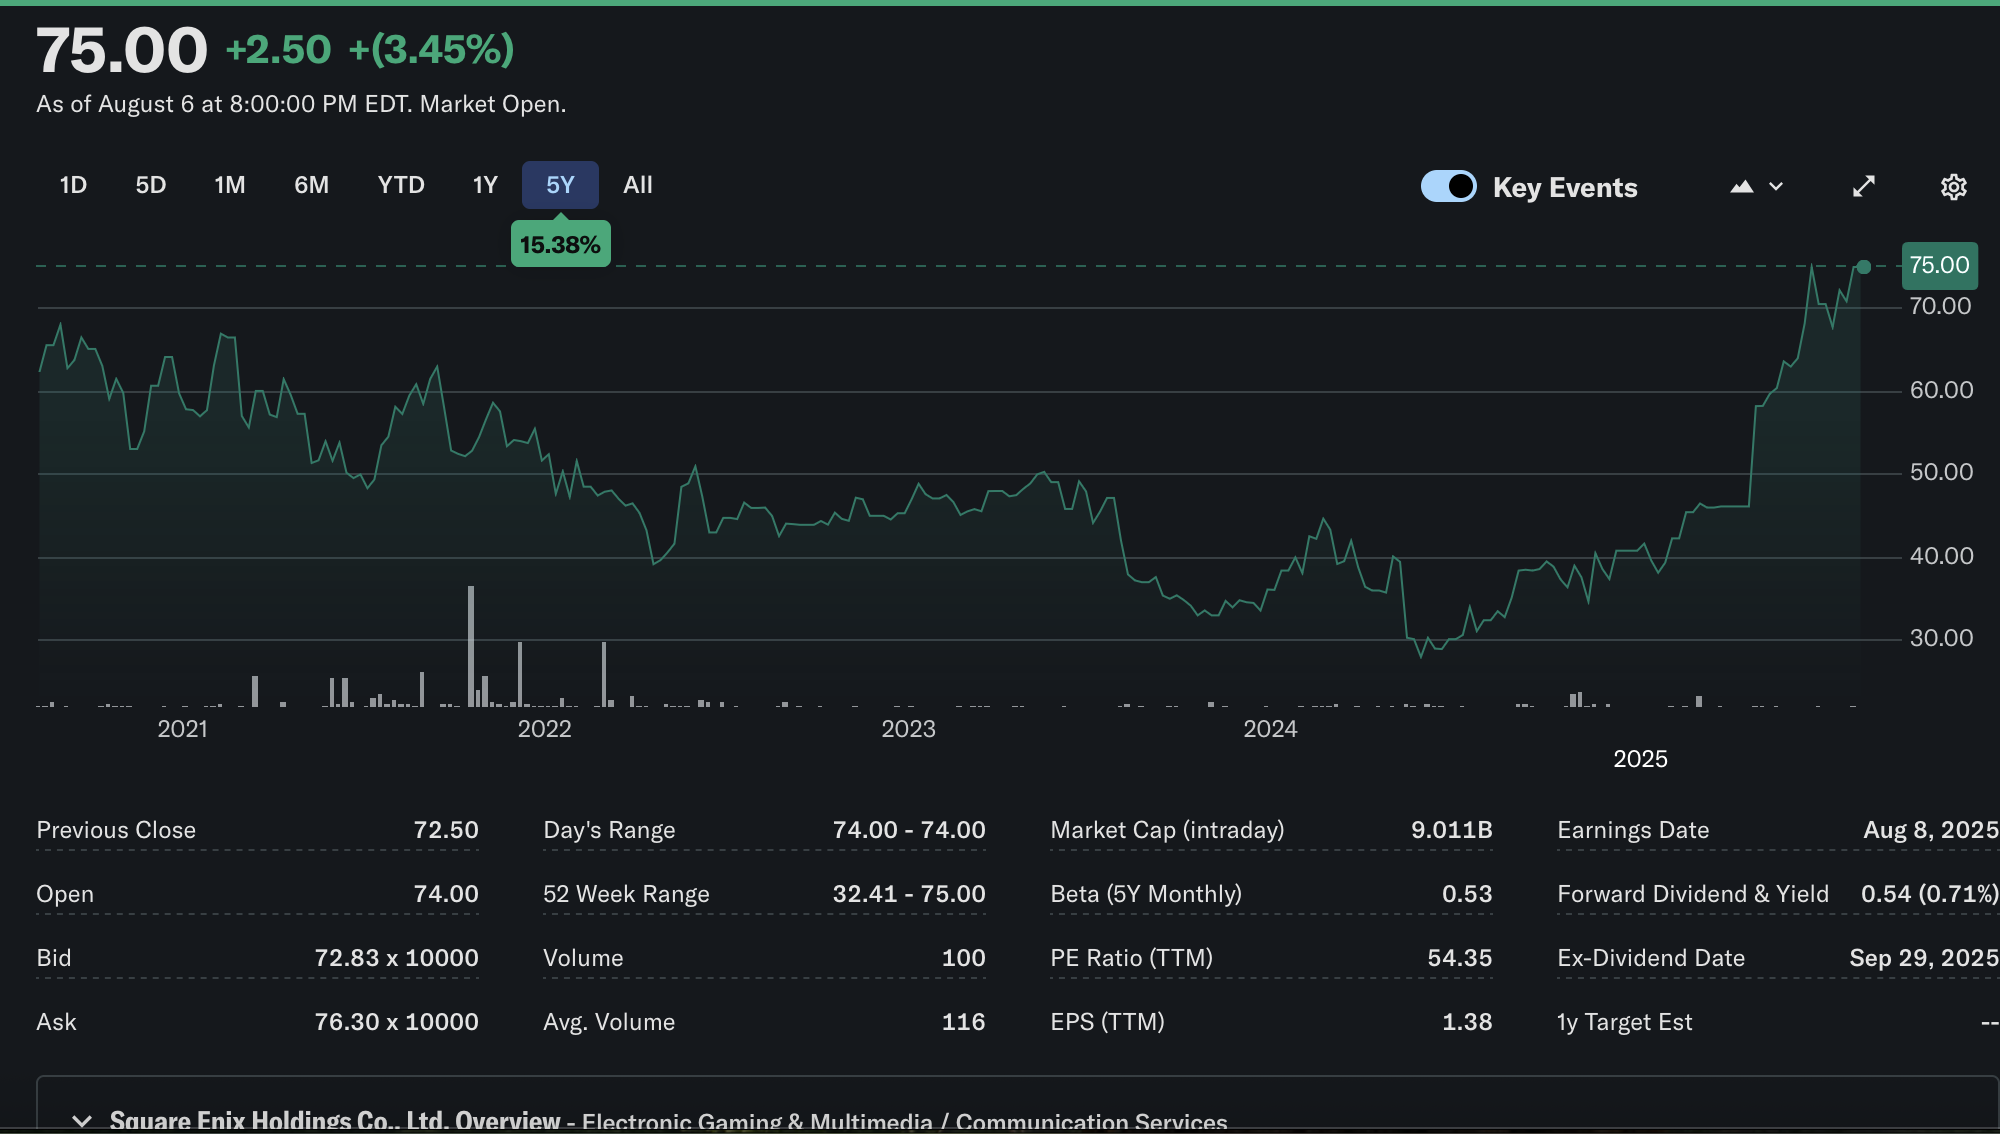This screenshot has height=1134, width=2000.
Task: Select the 1D time range
Action: point(73,185)
